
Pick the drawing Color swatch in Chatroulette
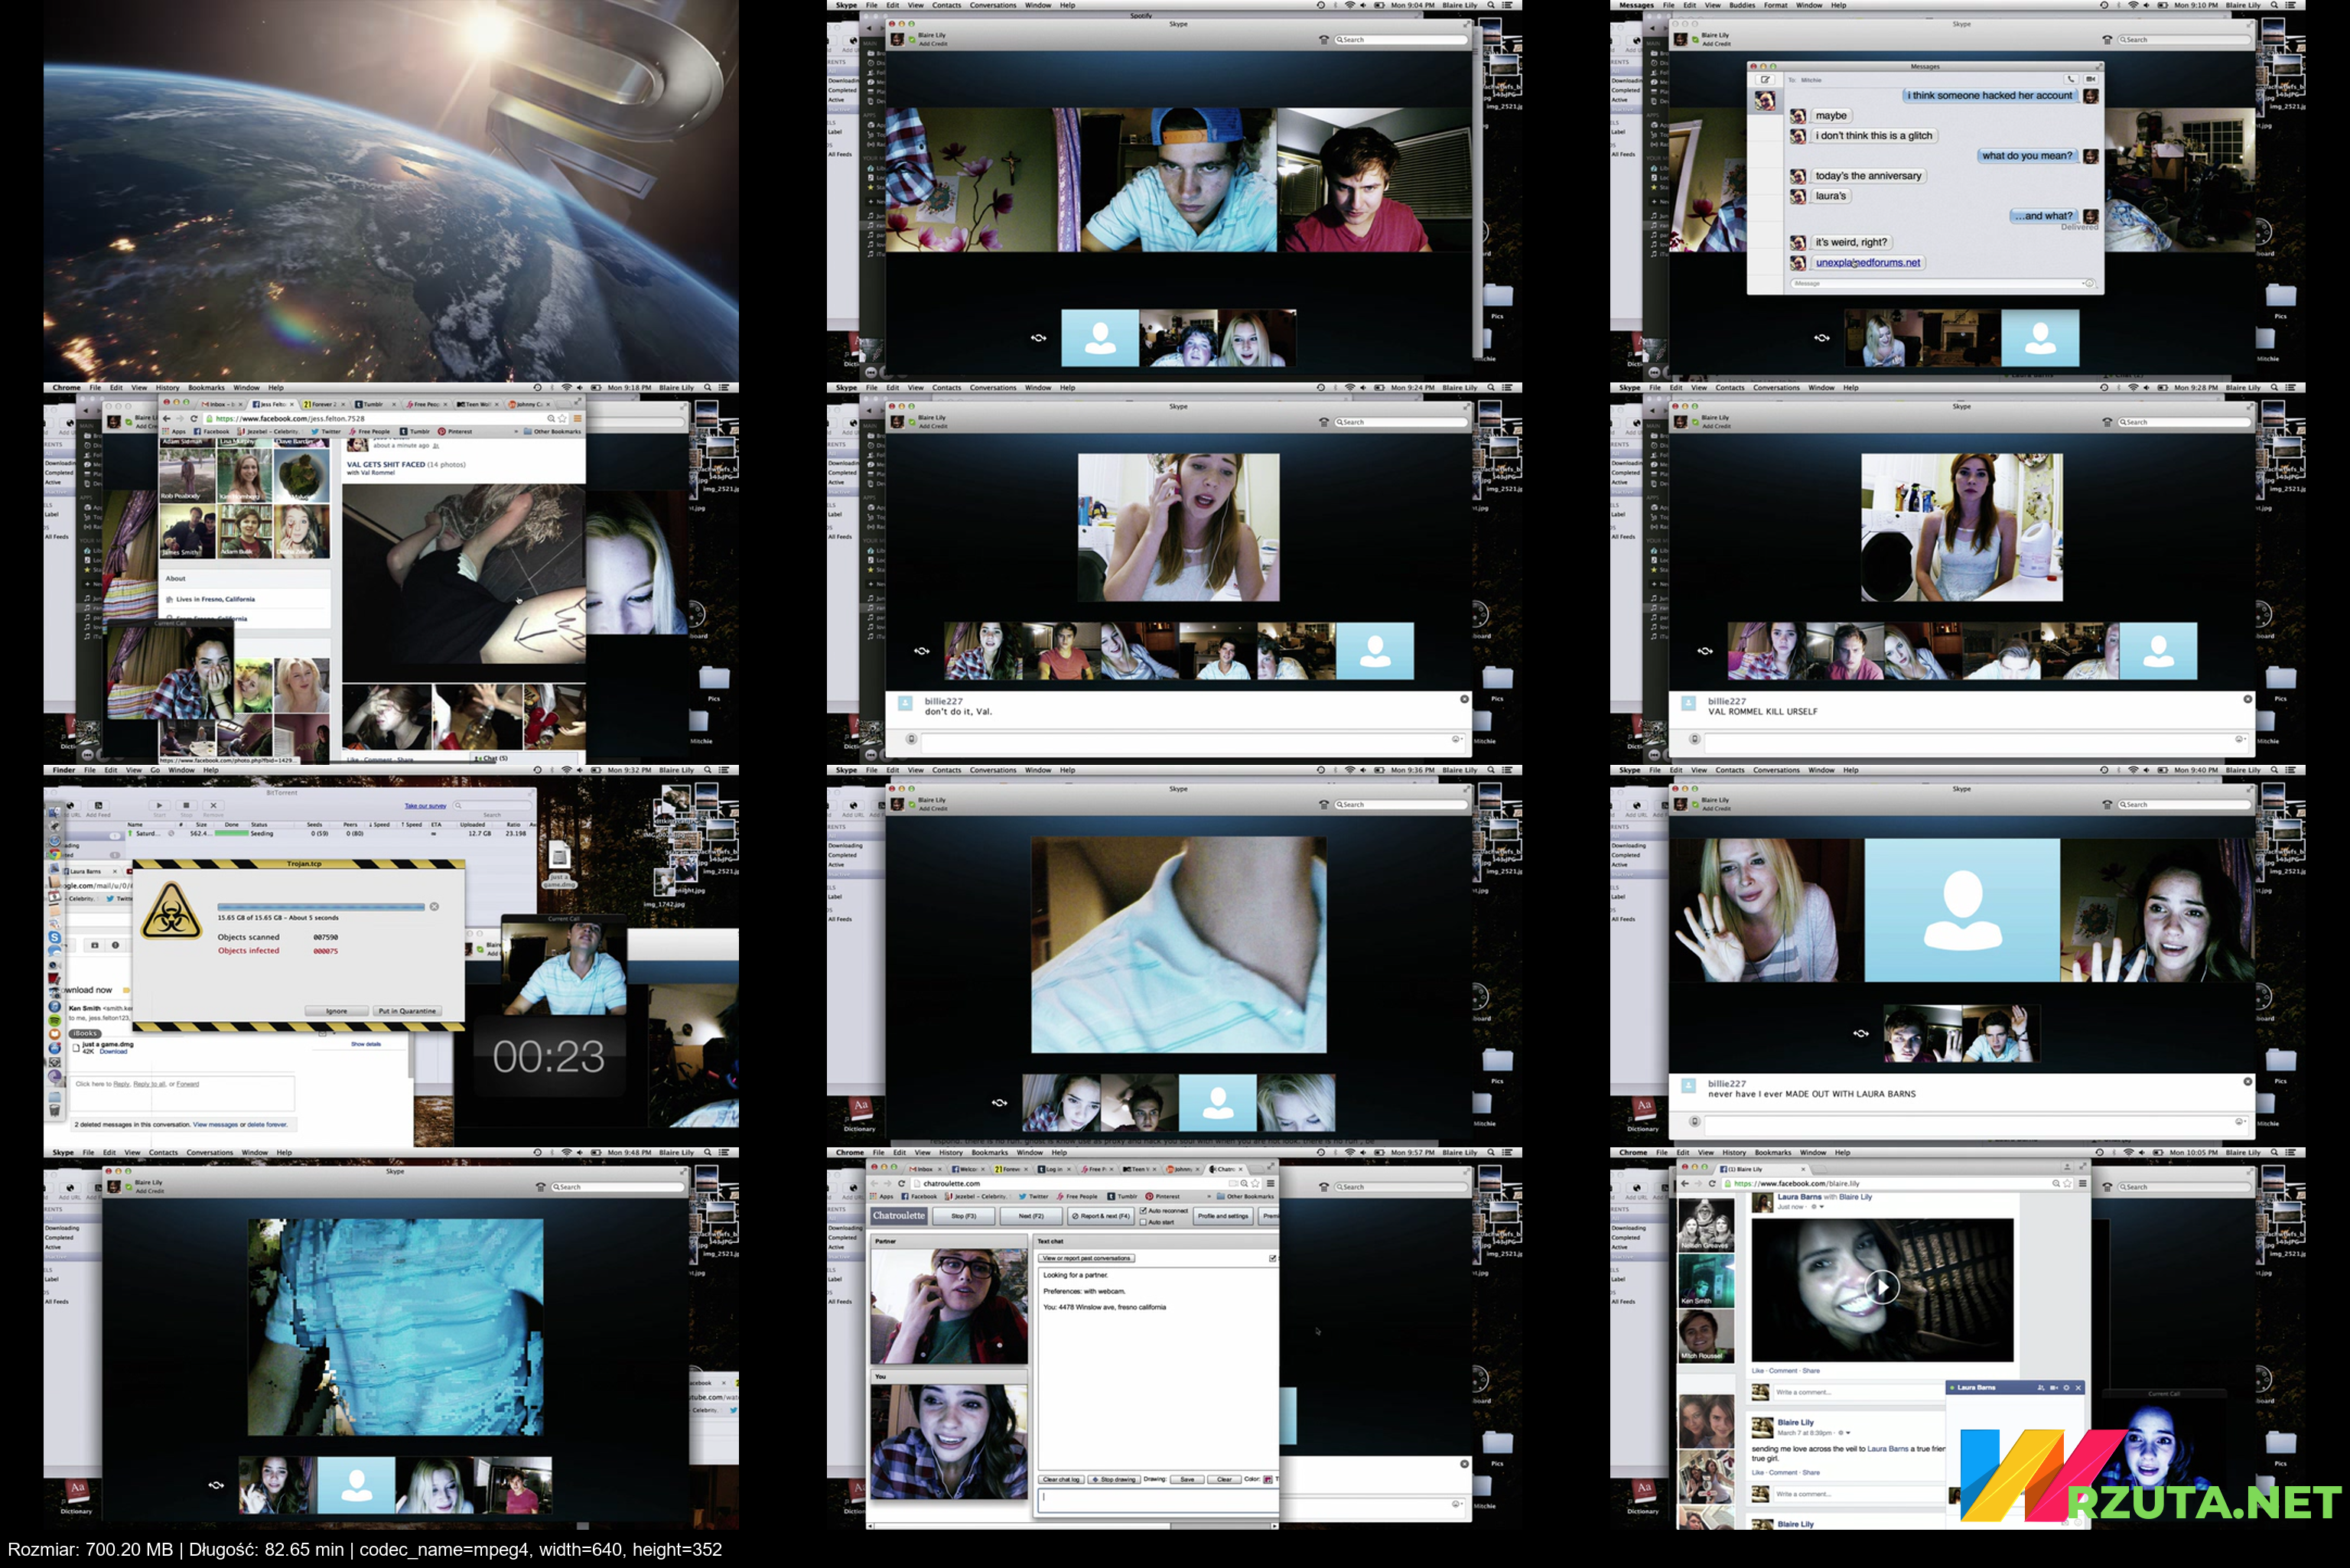point(1268,1479)
